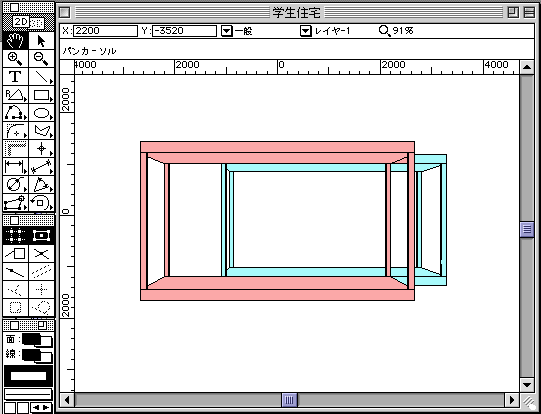
Task: Click the fill (面) color swatch
Action: coord(37,341)
